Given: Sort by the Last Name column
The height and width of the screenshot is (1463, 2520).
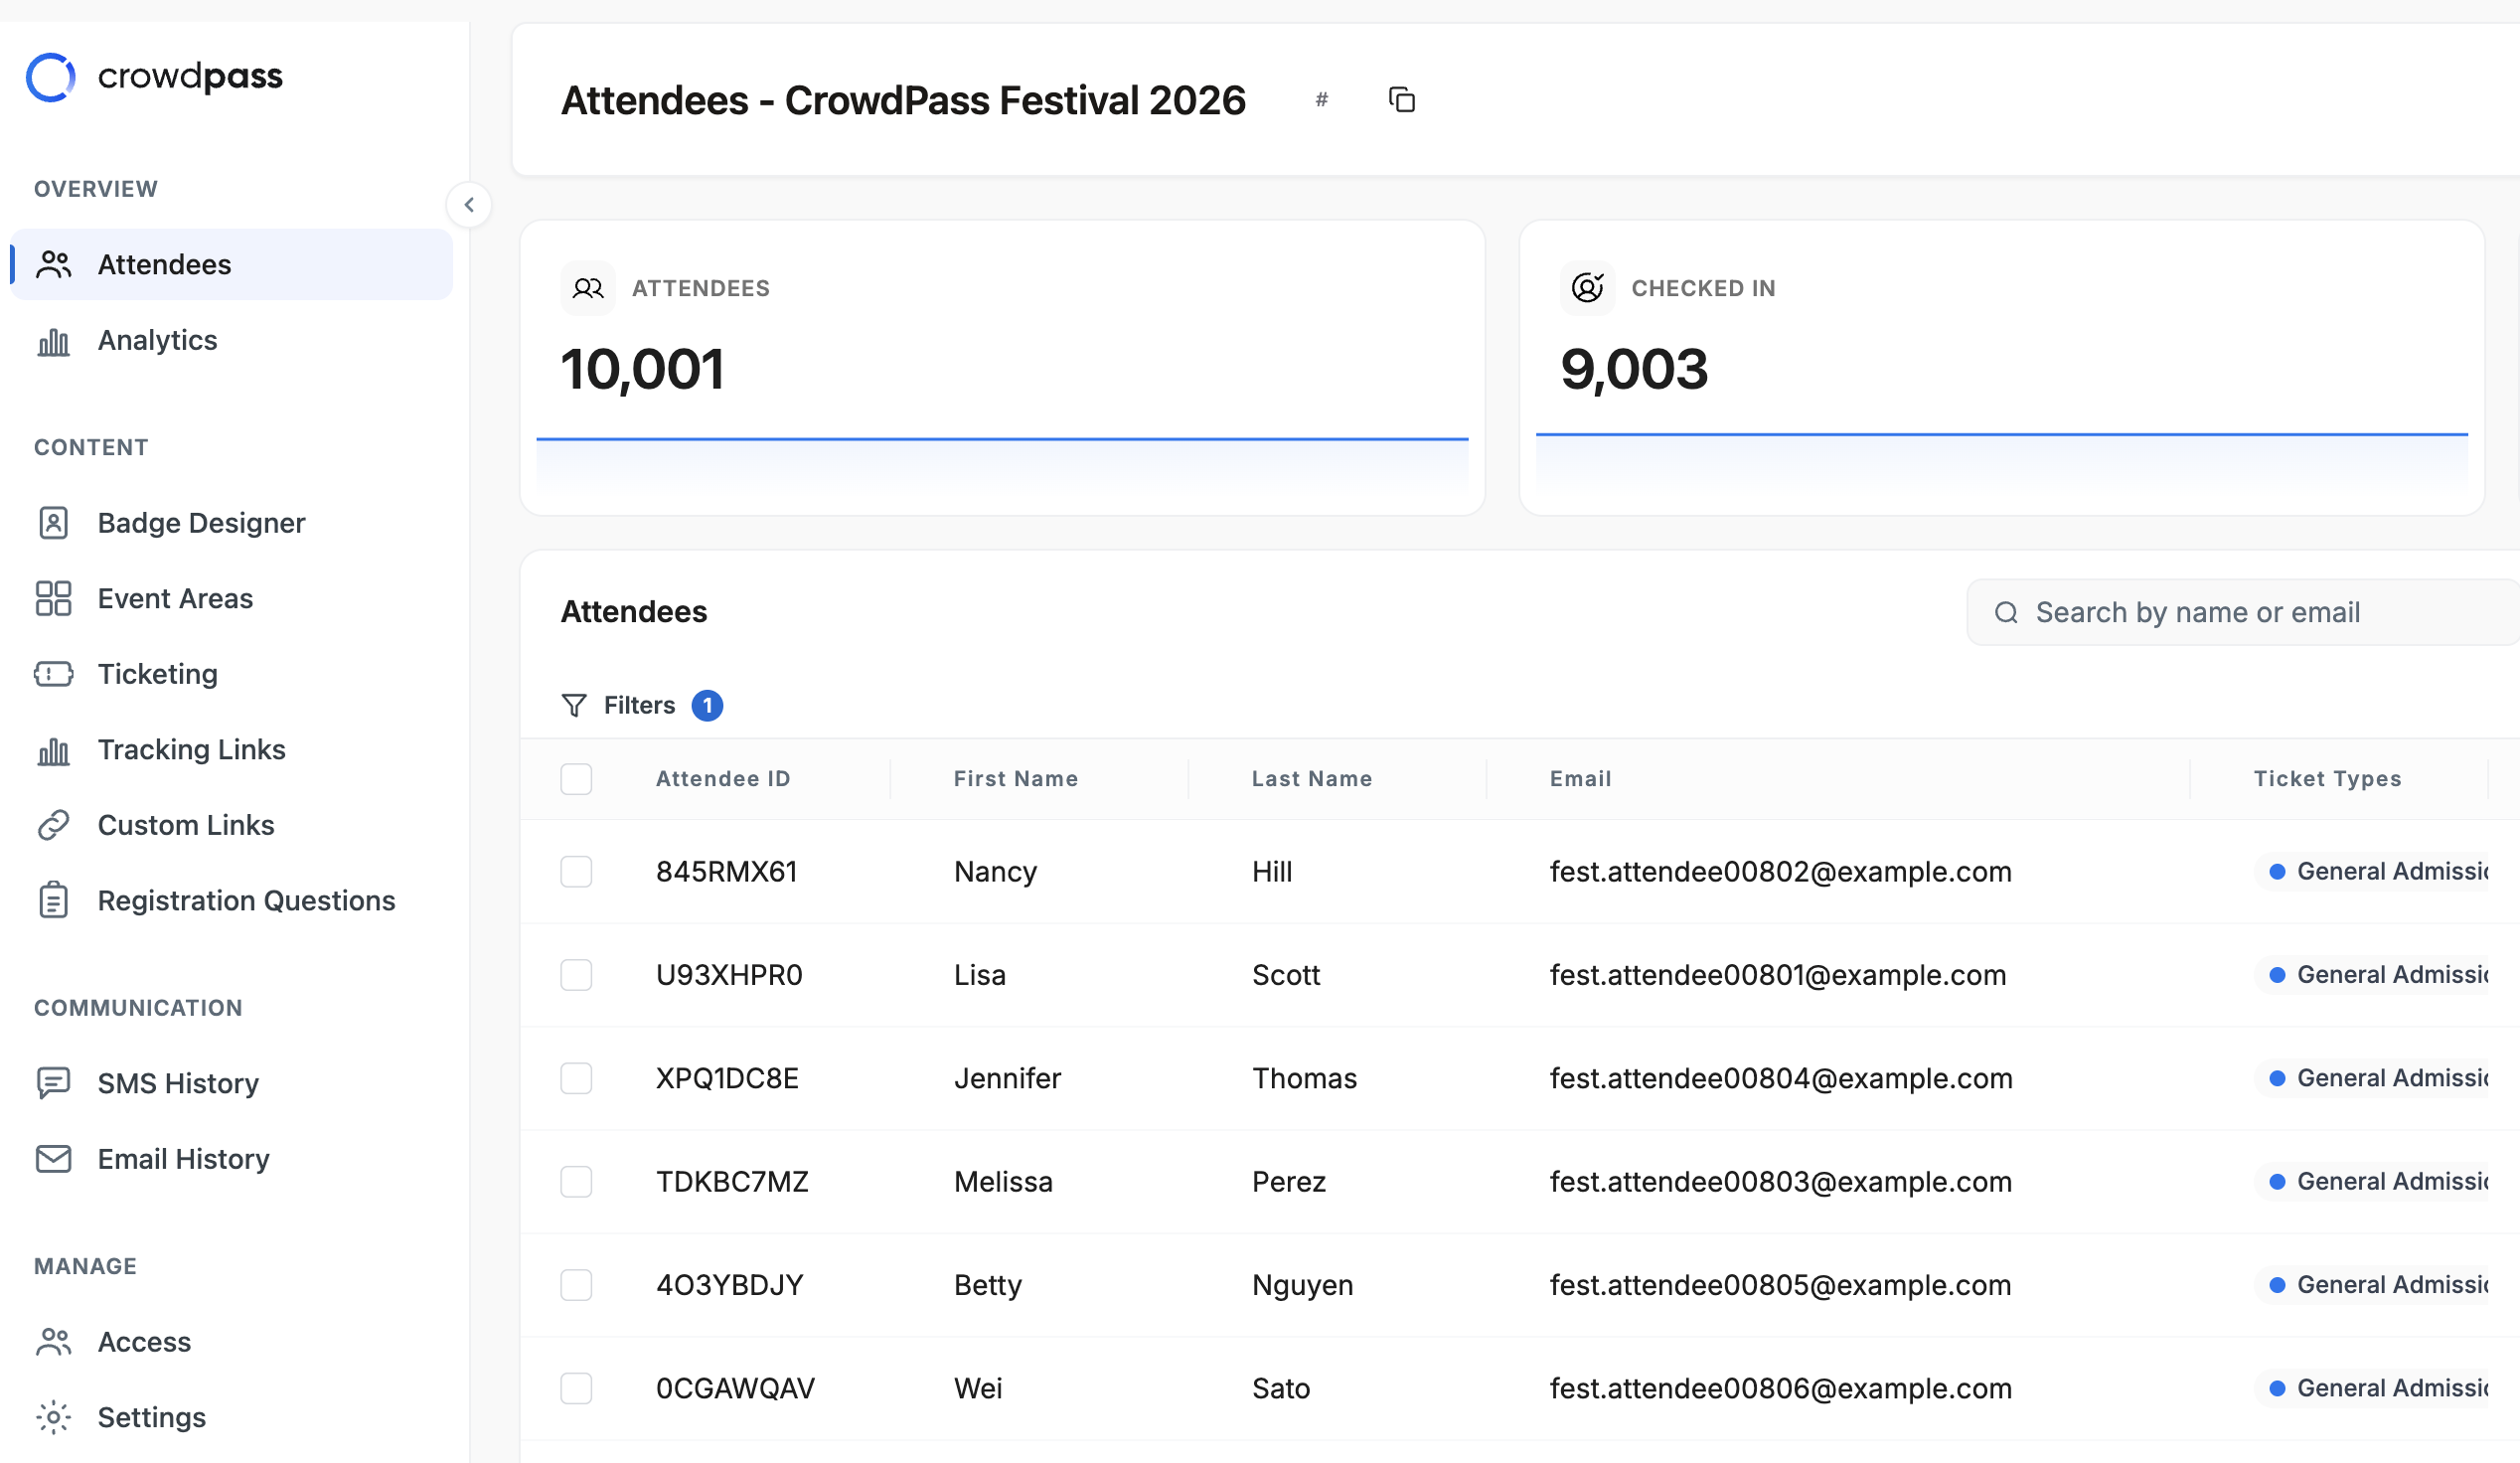Looking at the screenshot, I should [1312, 779].
